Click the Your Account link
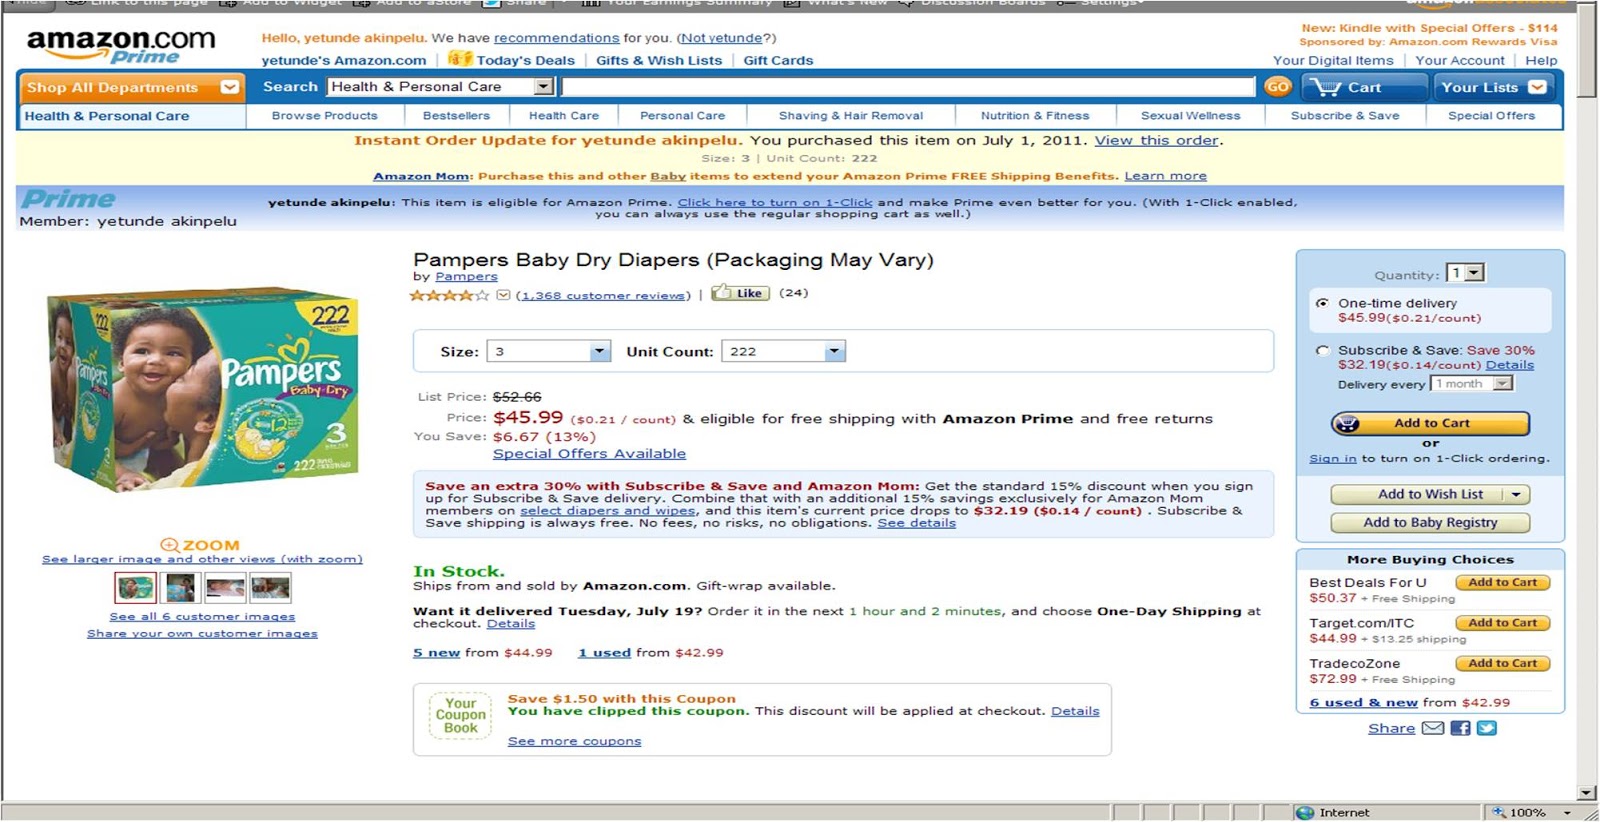This screenshot has width=1600, height=822. (1459, 60)
